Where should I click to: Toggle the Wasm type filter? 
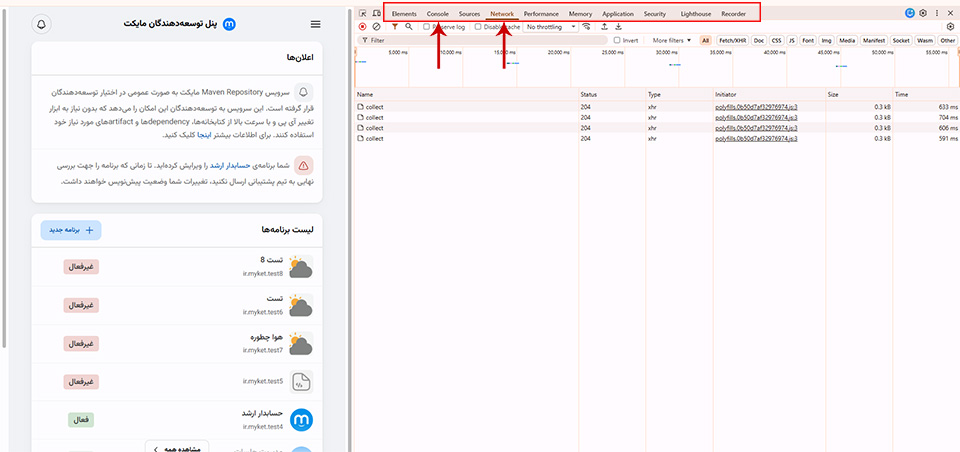click(x=924, y=40)
